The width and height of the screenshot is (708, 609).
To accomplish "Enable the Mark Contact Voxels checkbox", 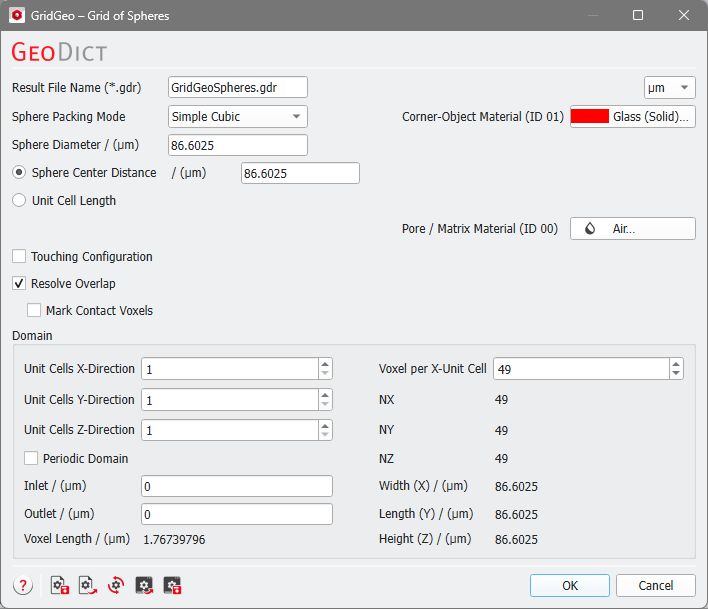I will (34, 310).
